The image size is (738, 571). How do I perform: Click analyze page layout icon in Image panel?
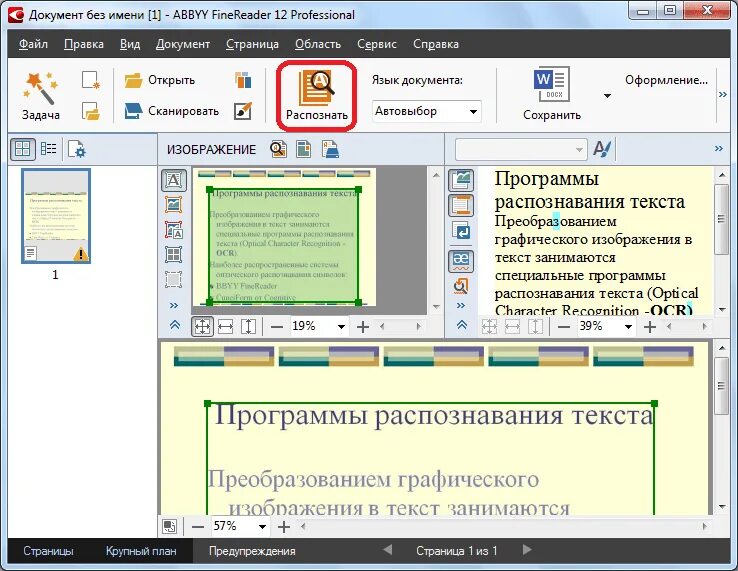coord(304,149)
